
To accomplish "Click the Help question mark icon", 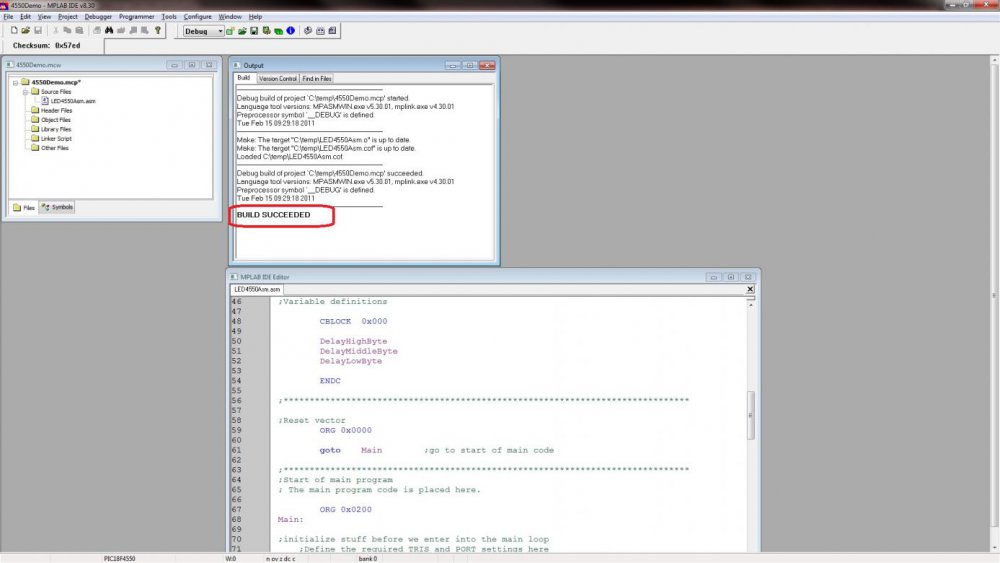I will coord(158,31).
